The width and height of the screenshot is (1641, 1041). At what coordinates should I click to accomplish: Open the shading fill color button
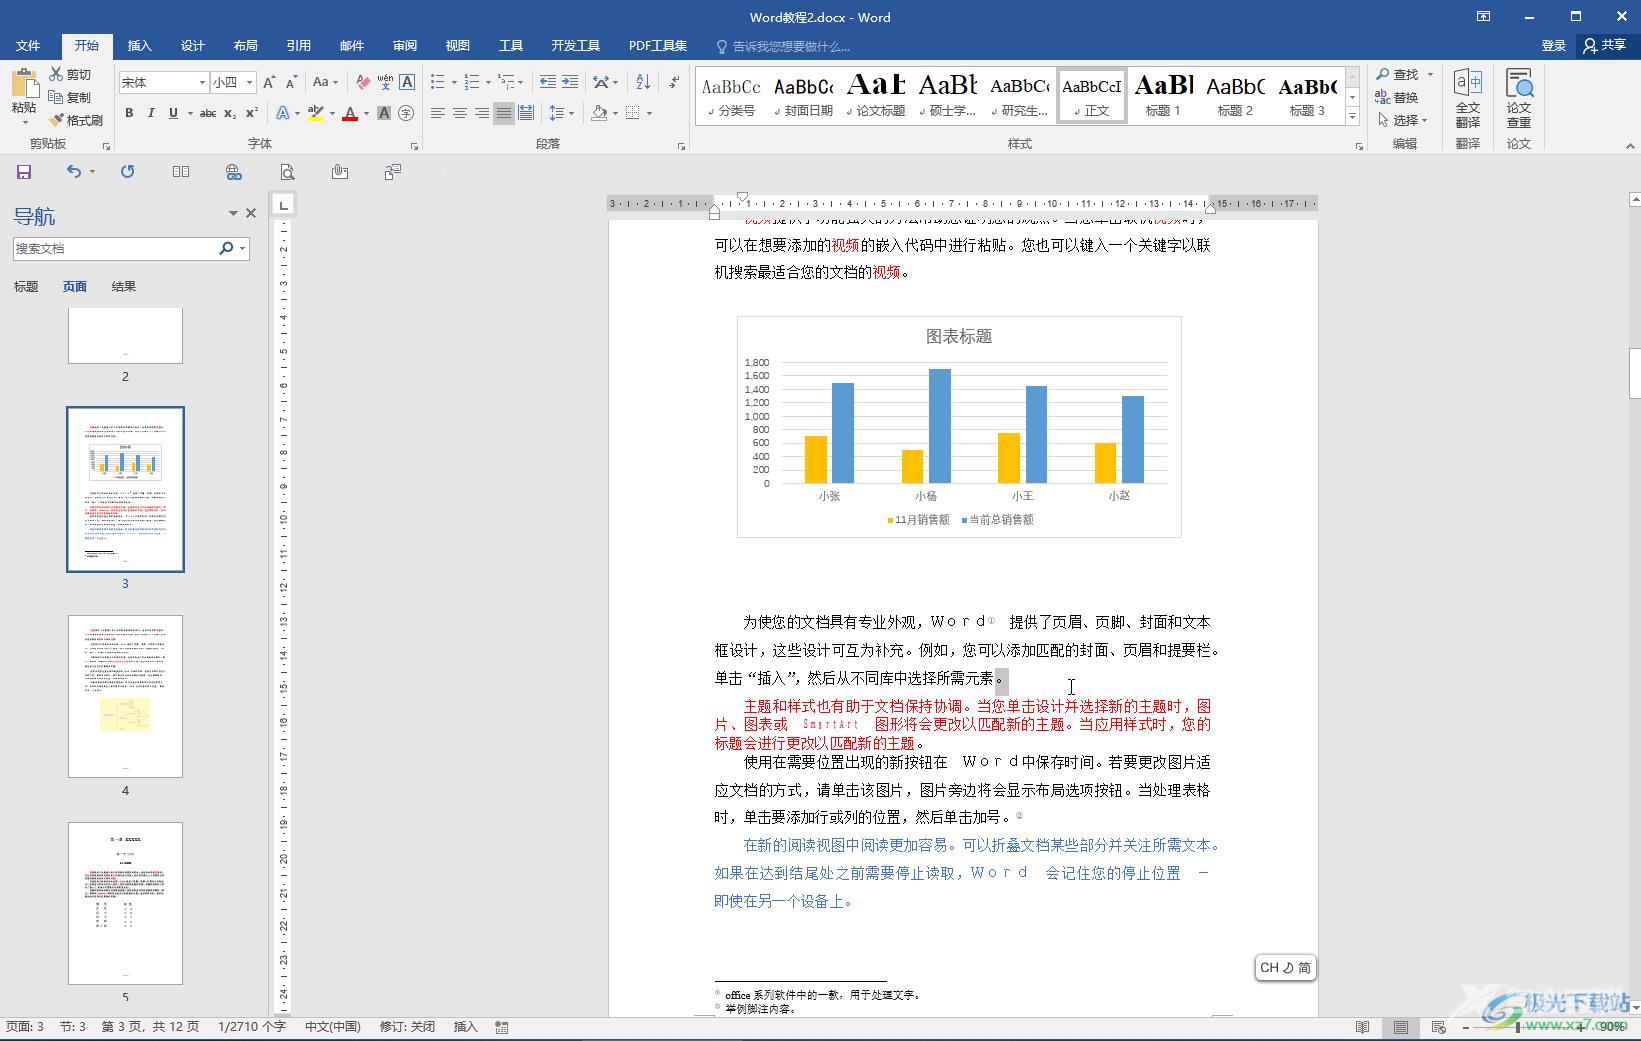coord(599,113)
